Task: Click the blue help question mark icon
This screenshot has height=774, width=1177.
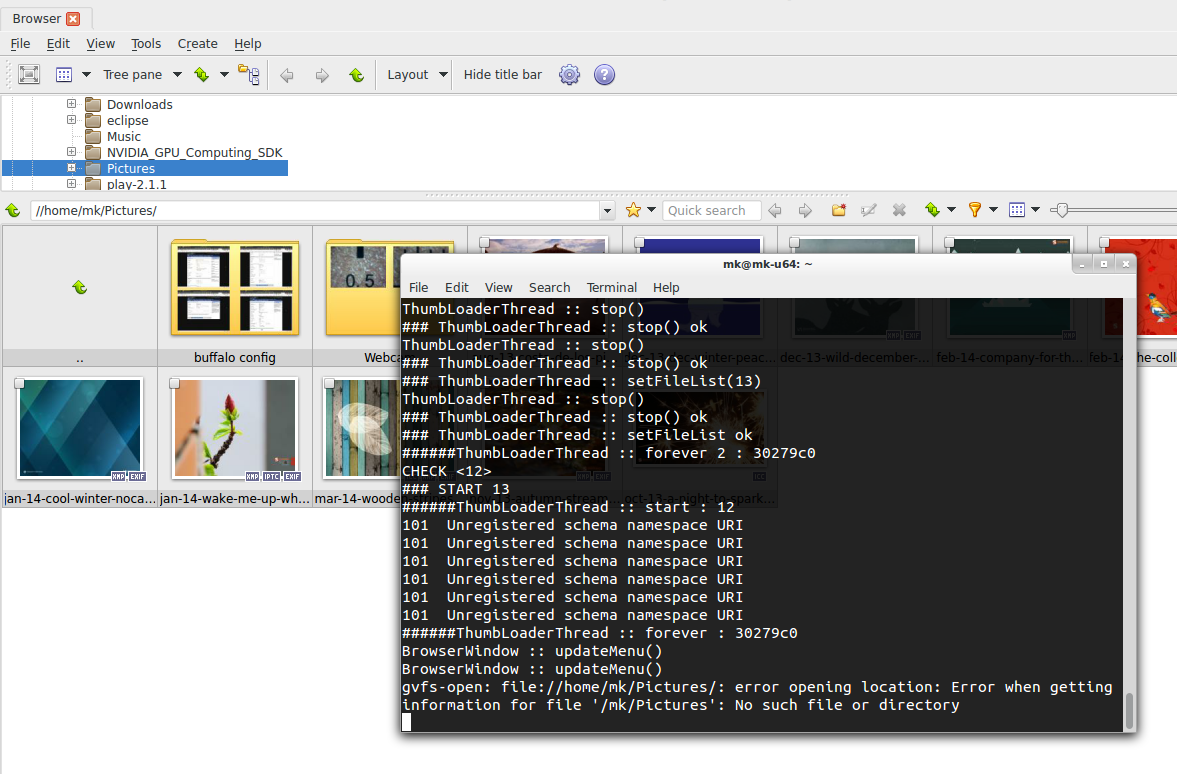Action: [x=604, y=75]
